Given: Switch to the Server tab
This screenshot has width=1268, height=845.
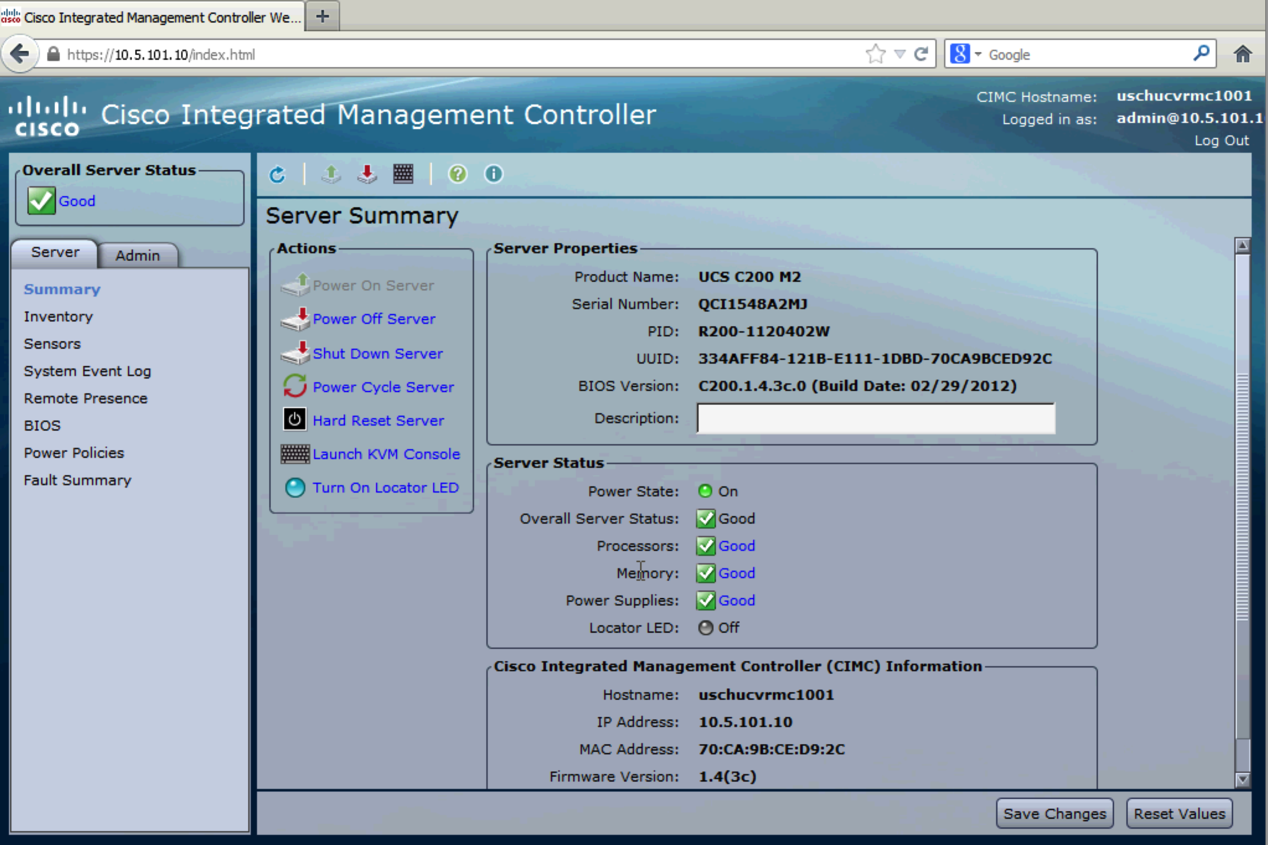Looking at the screenshot, I should pyautogui.click(x=55, y=253).
